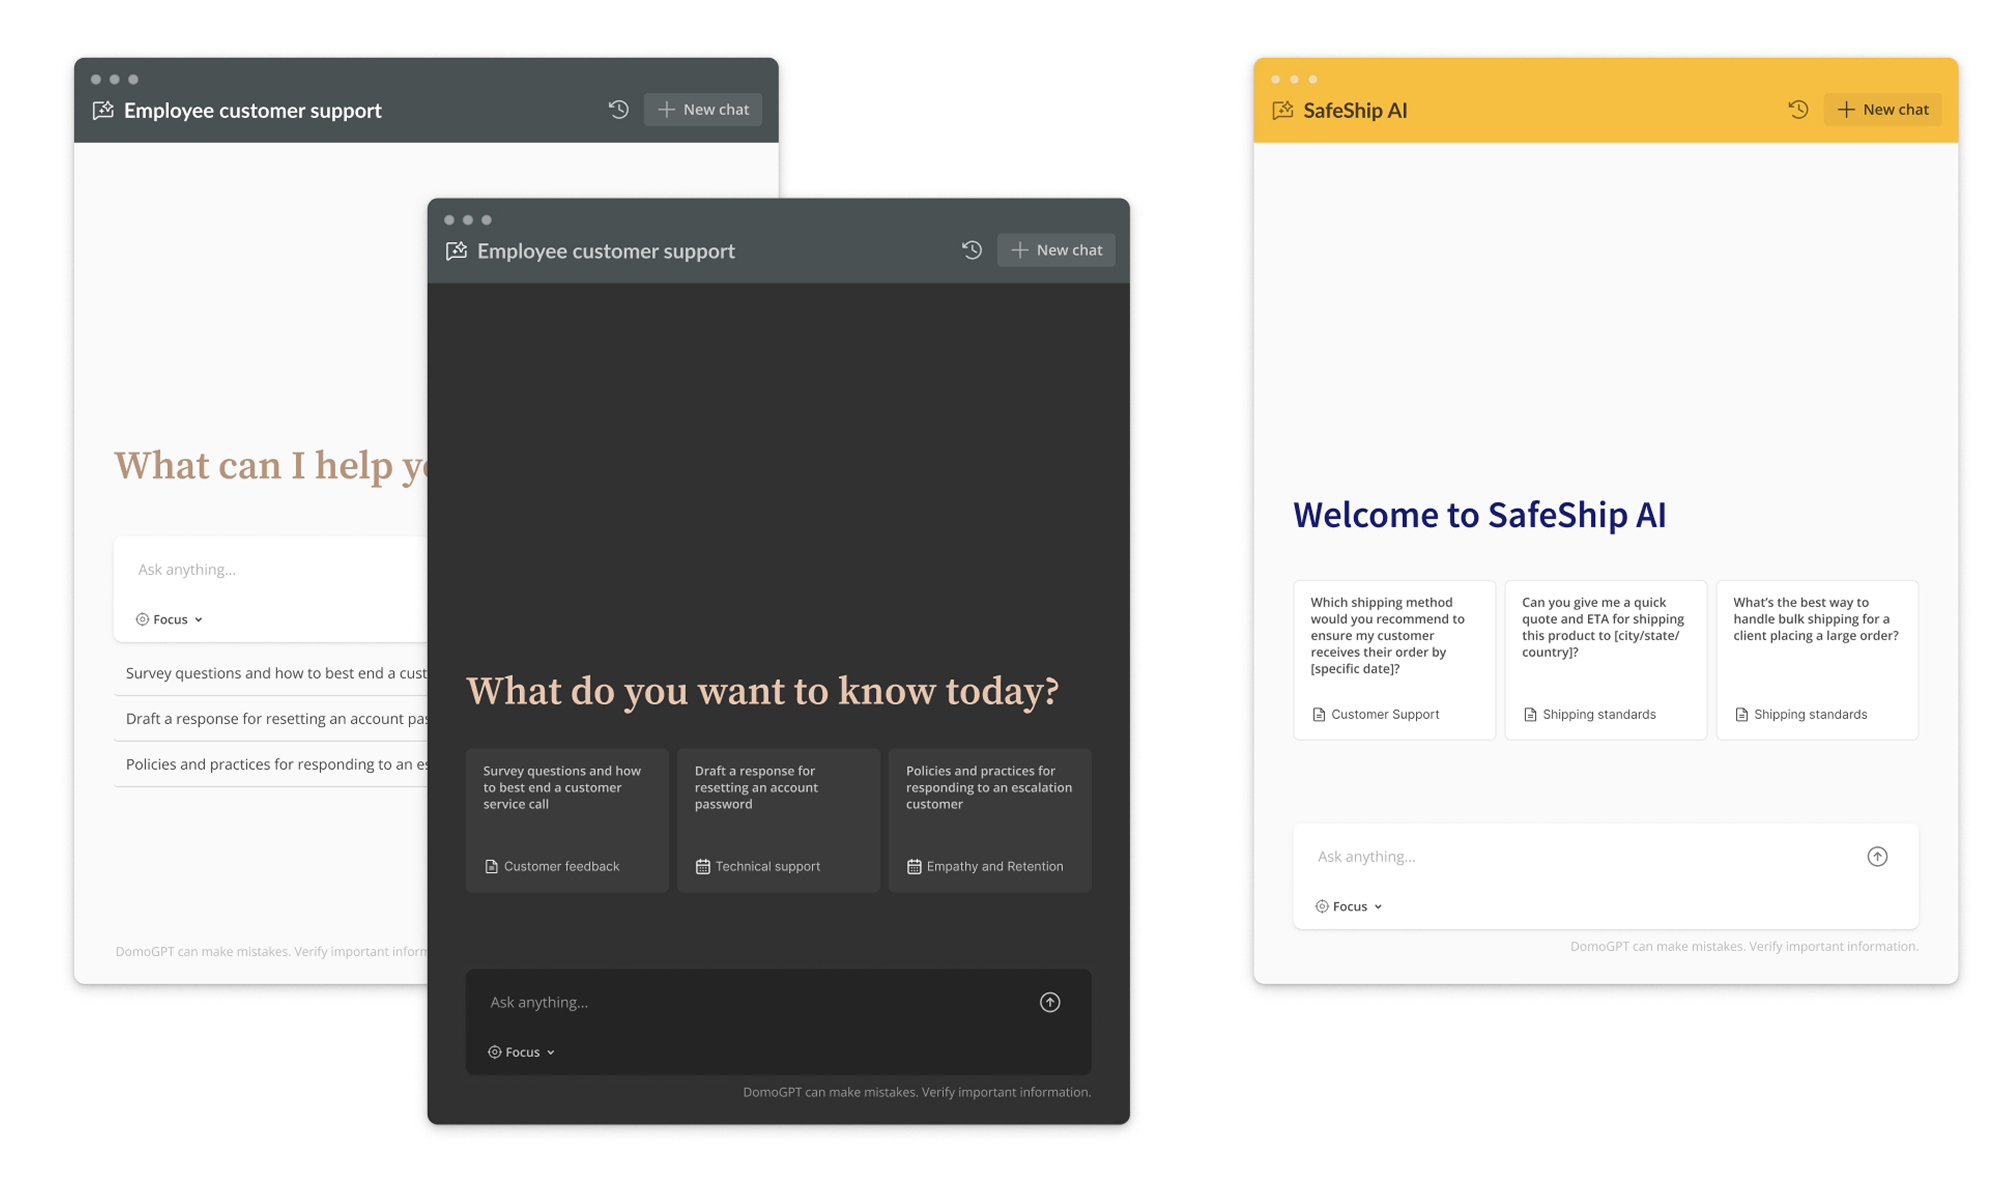Click the target Focus icon in SafeShip AI window

coord(1322,906)
